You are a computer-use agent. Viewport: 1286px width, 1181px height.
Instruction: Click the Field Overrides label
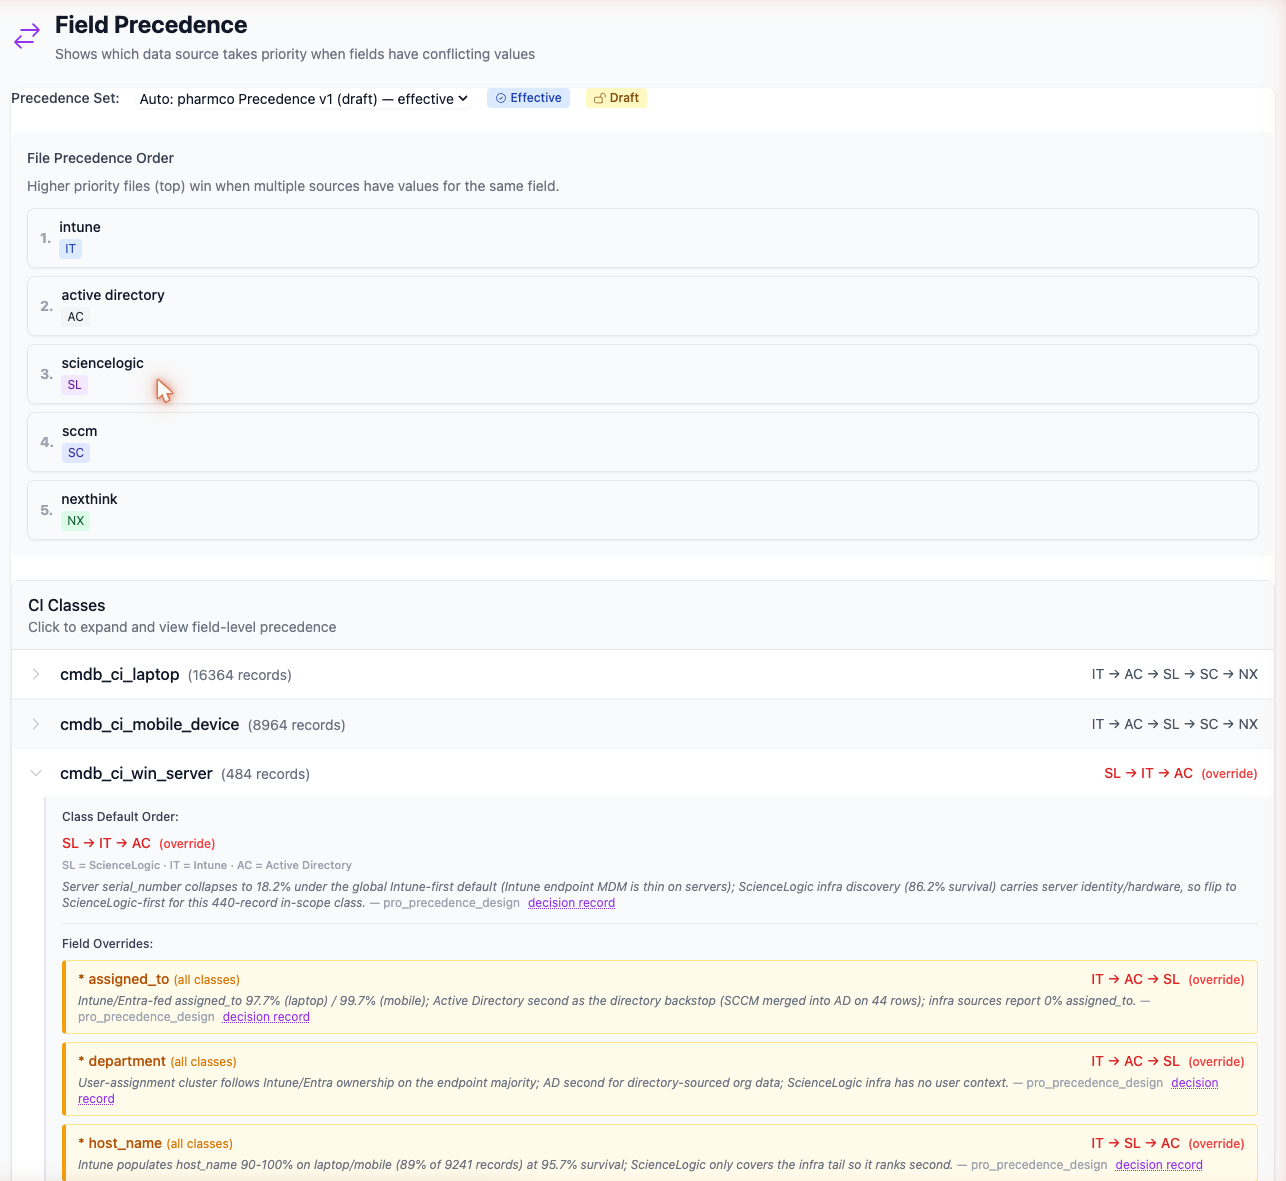(107, 944)
